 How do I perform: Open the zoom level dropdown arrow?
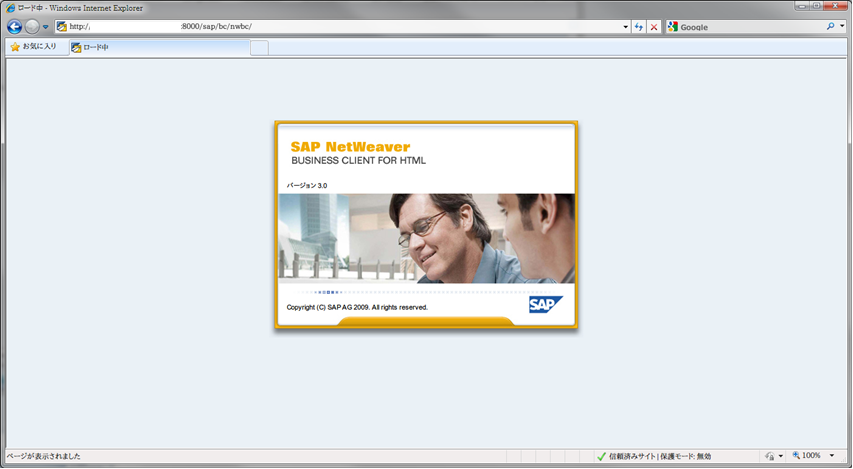click(832, 455)
